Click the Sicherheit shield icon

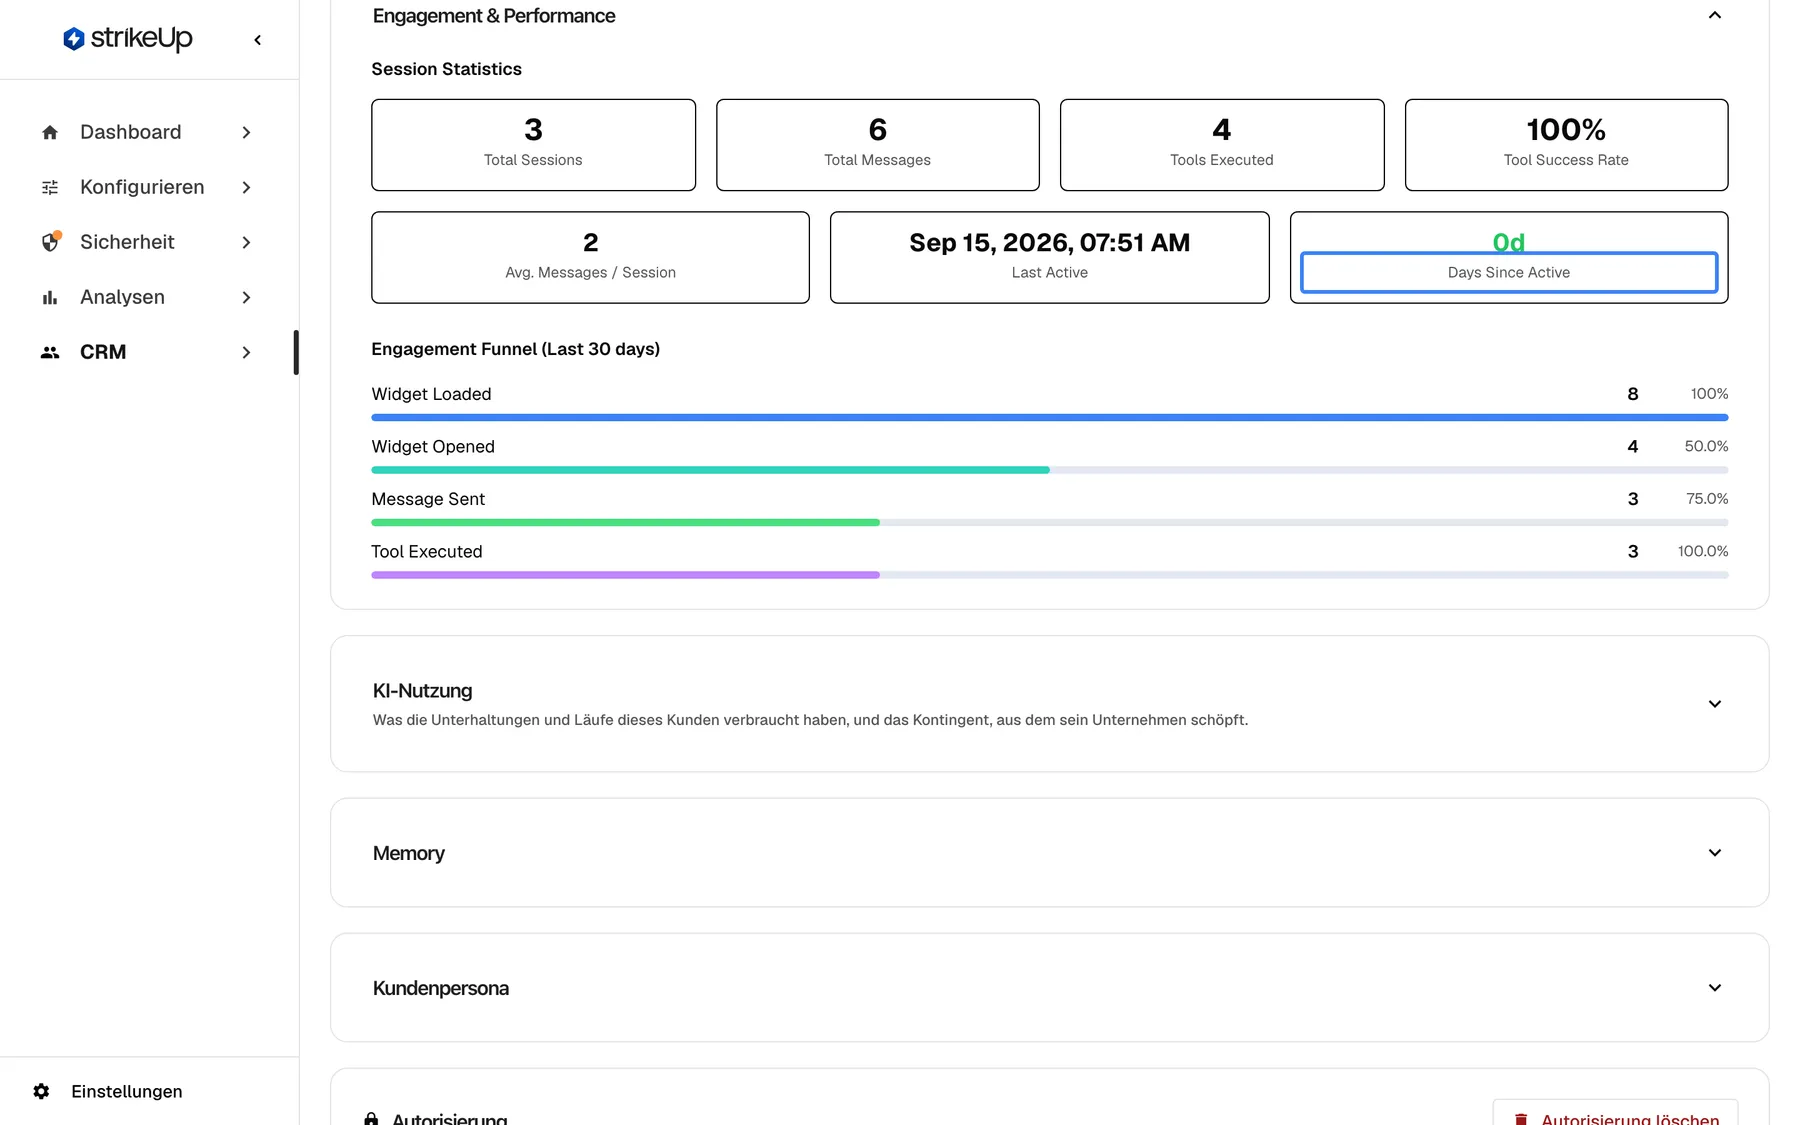[x=50, y=242]
